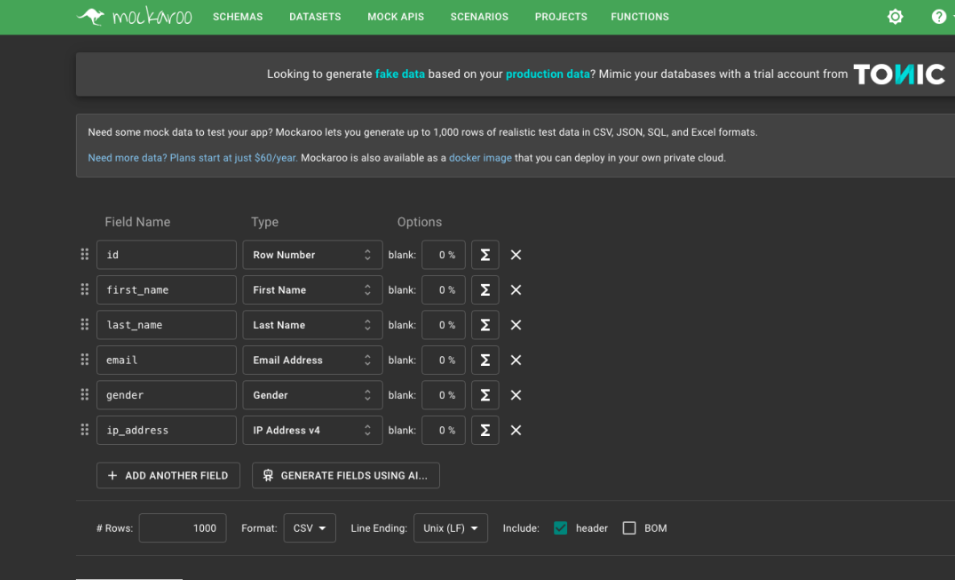Image resolution: width=955 pixels, height=580 pixels.
Task: Remove the id field with X
Action: click(516, 255)
